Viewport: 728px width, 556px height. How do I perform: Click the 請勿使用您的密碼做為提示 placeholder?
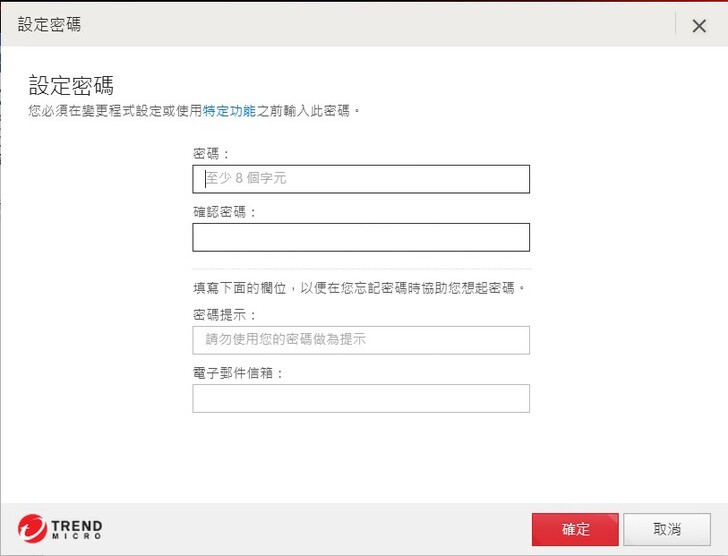tap(286, 340)
